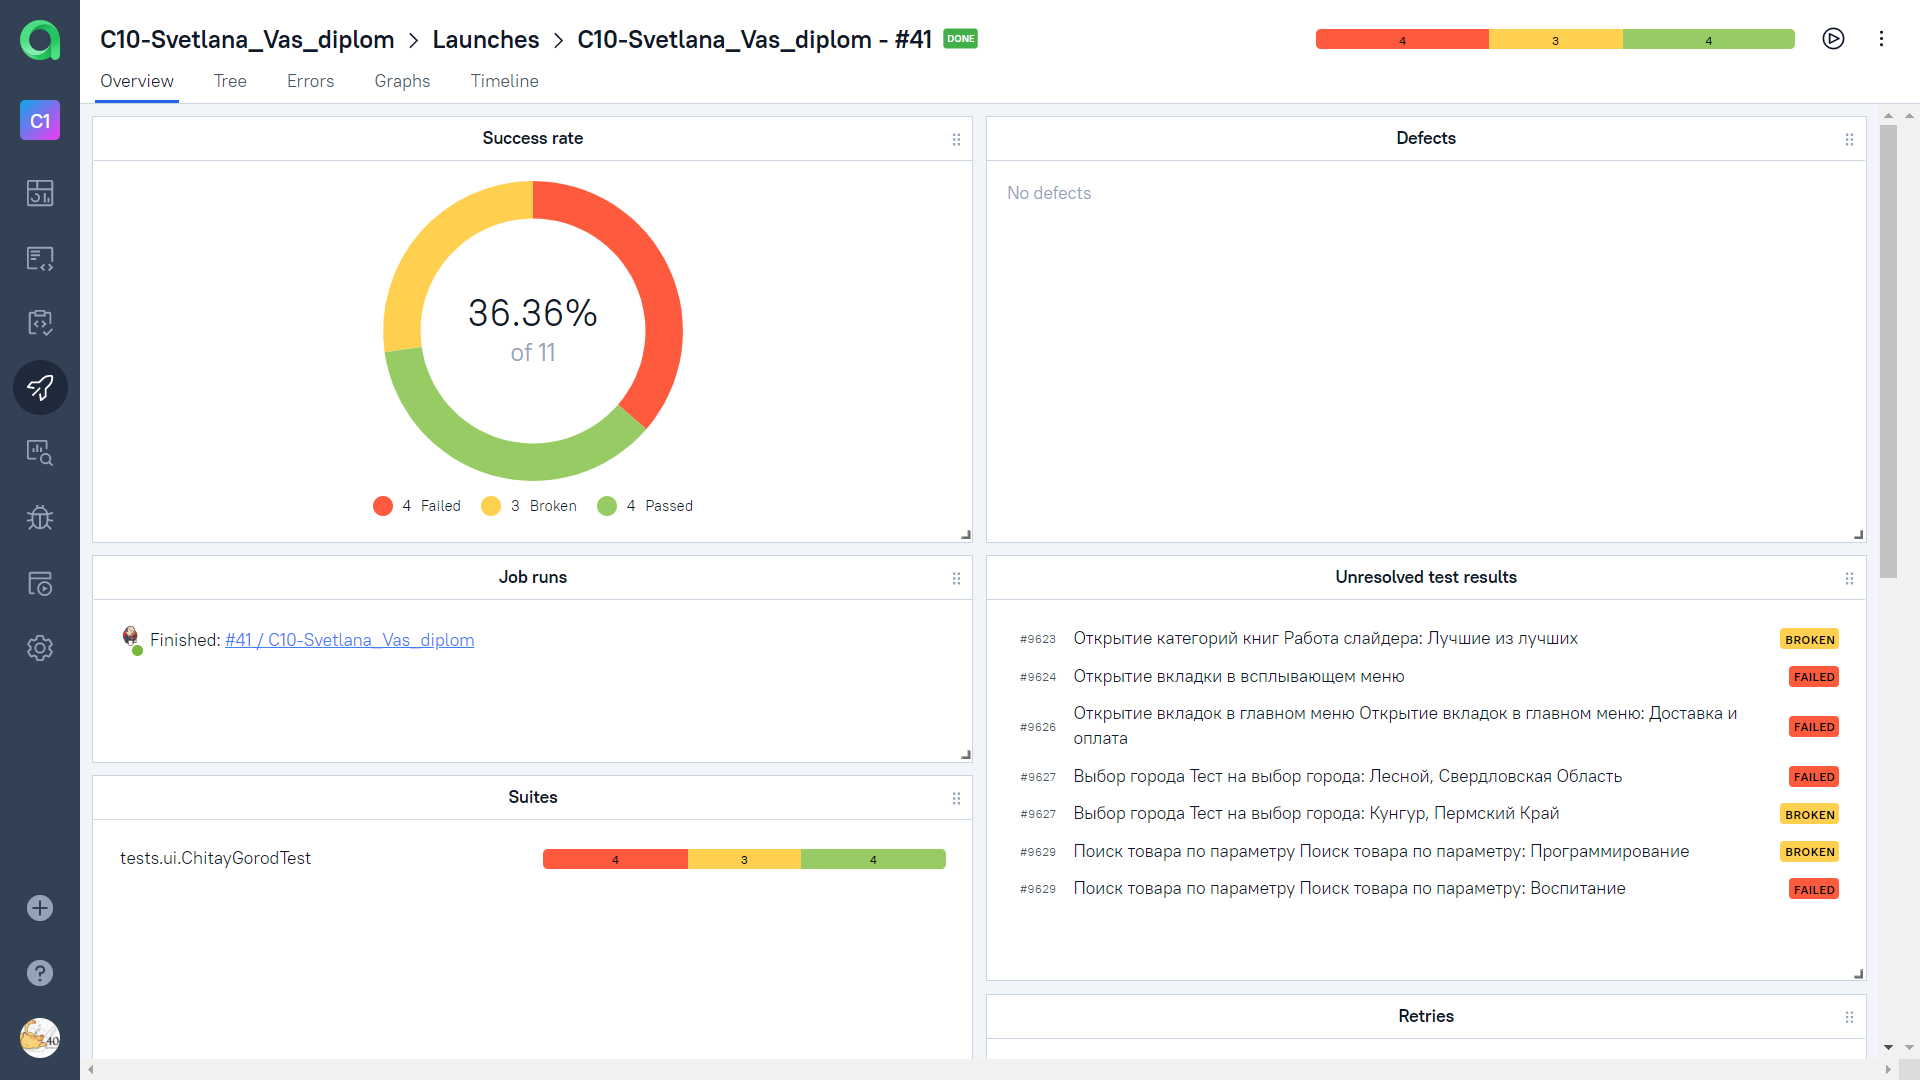This screenshot has height=1080, width=1920.
Task: Open the Jobs sidebar icon
Action: (x=40, y=583)
